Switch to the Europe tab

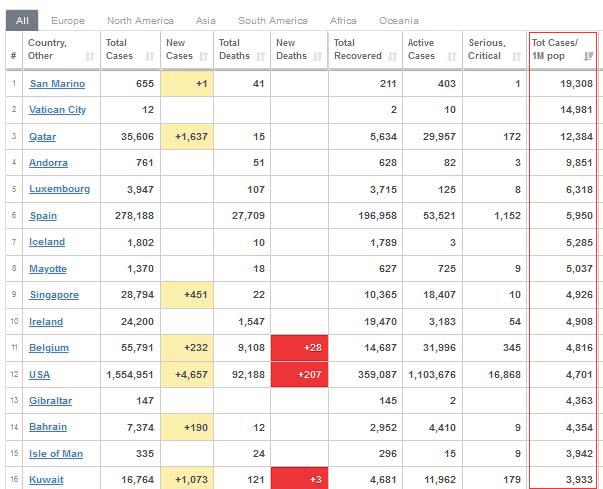click(x=68, y=20)
